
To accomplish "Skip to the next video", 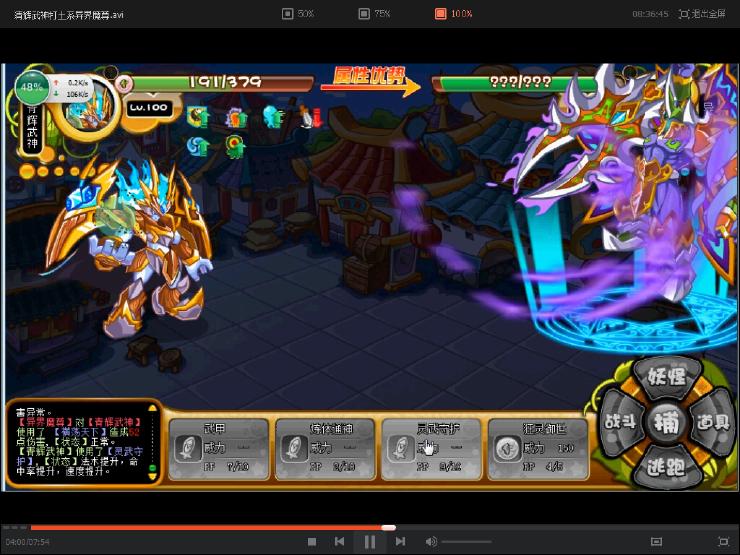I will click(400, 542).
